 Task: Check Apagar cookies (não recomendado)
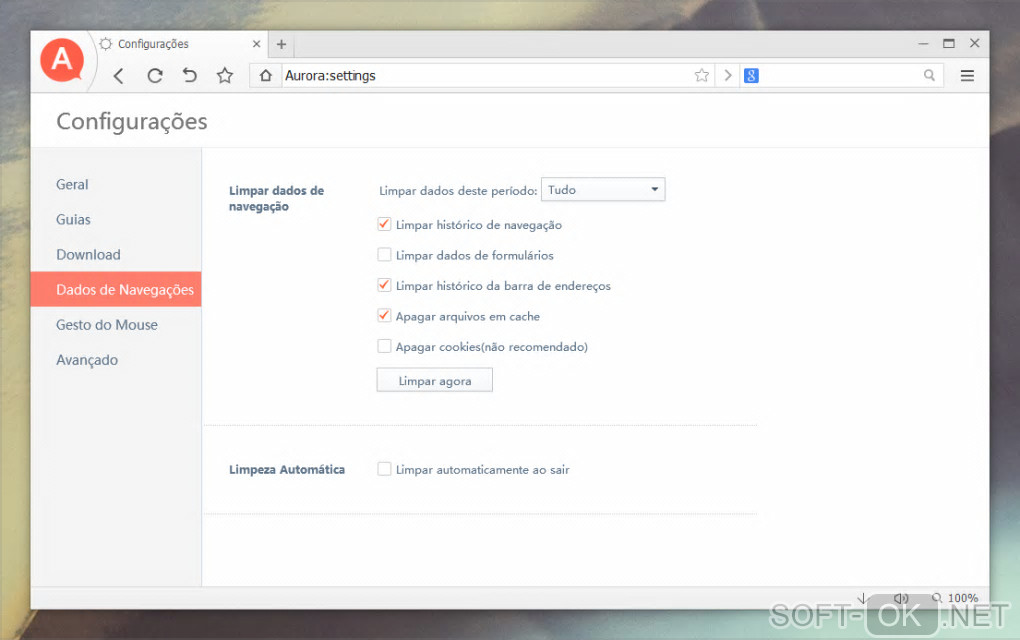point(384,346)
